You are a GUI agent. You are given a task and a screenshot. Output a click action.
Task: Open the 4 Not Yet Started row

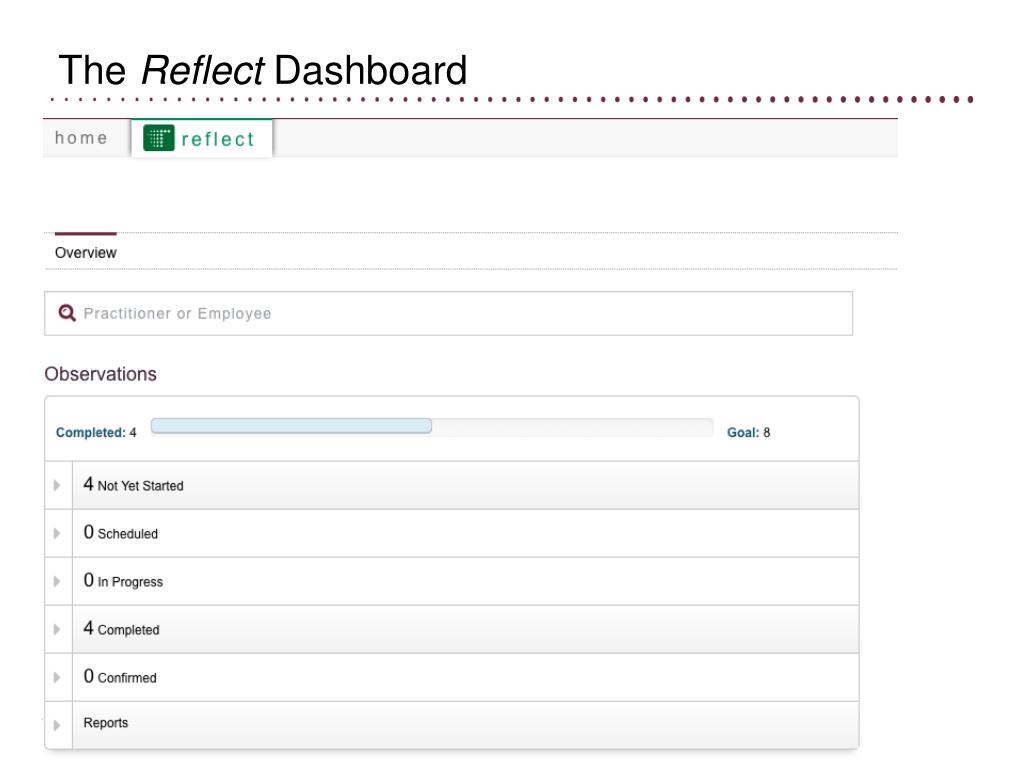coord(465,485)
